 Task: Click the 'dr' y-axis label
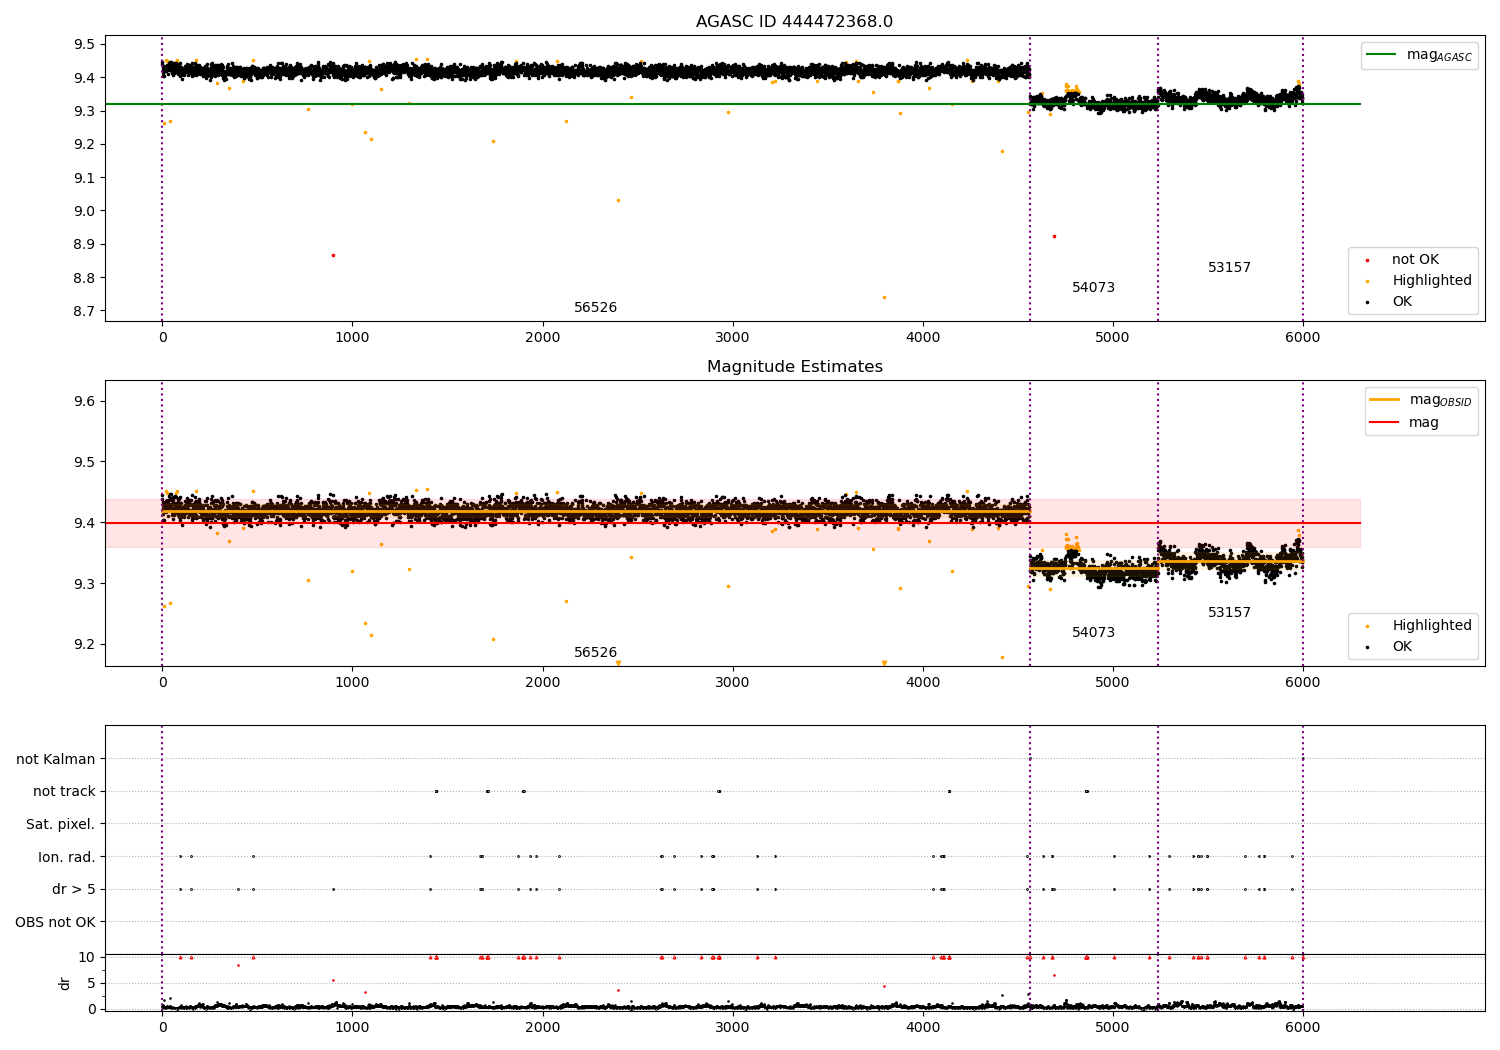[x=65, y=983]
